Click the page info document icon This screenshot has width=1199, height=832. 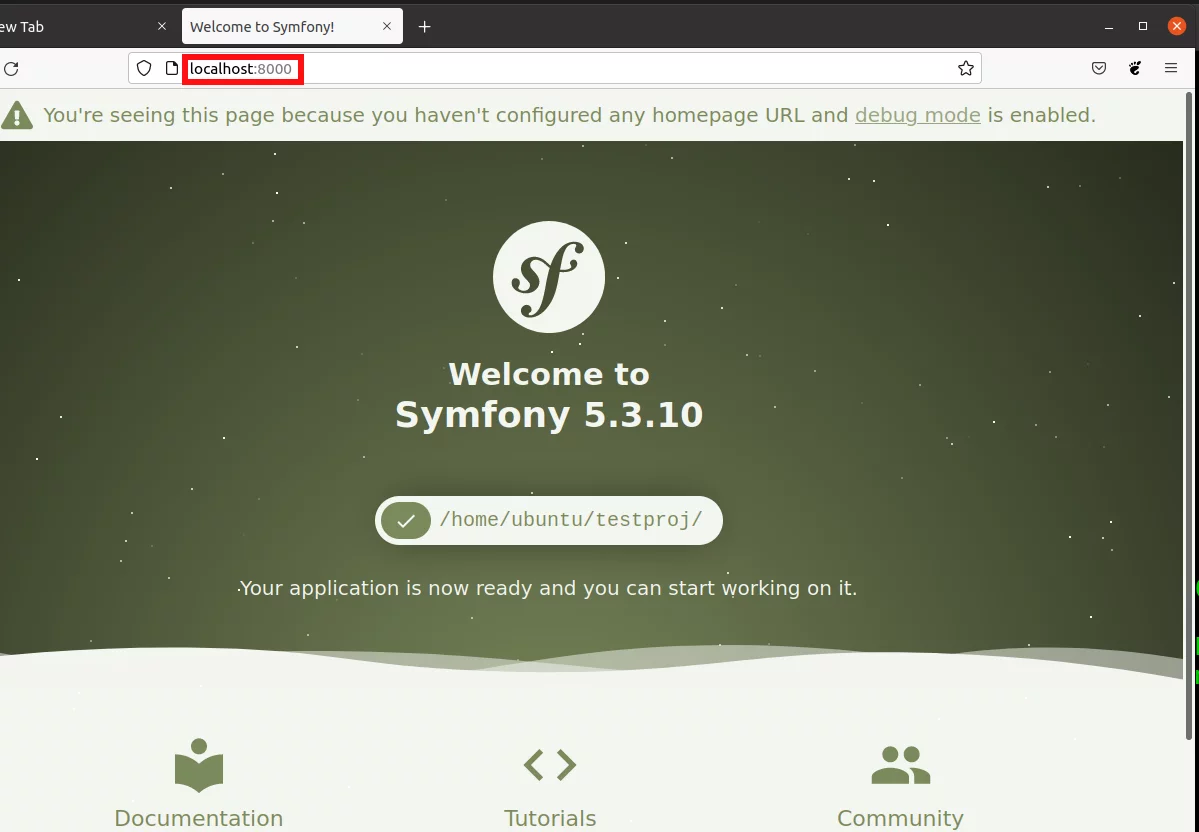pos(172,68)
